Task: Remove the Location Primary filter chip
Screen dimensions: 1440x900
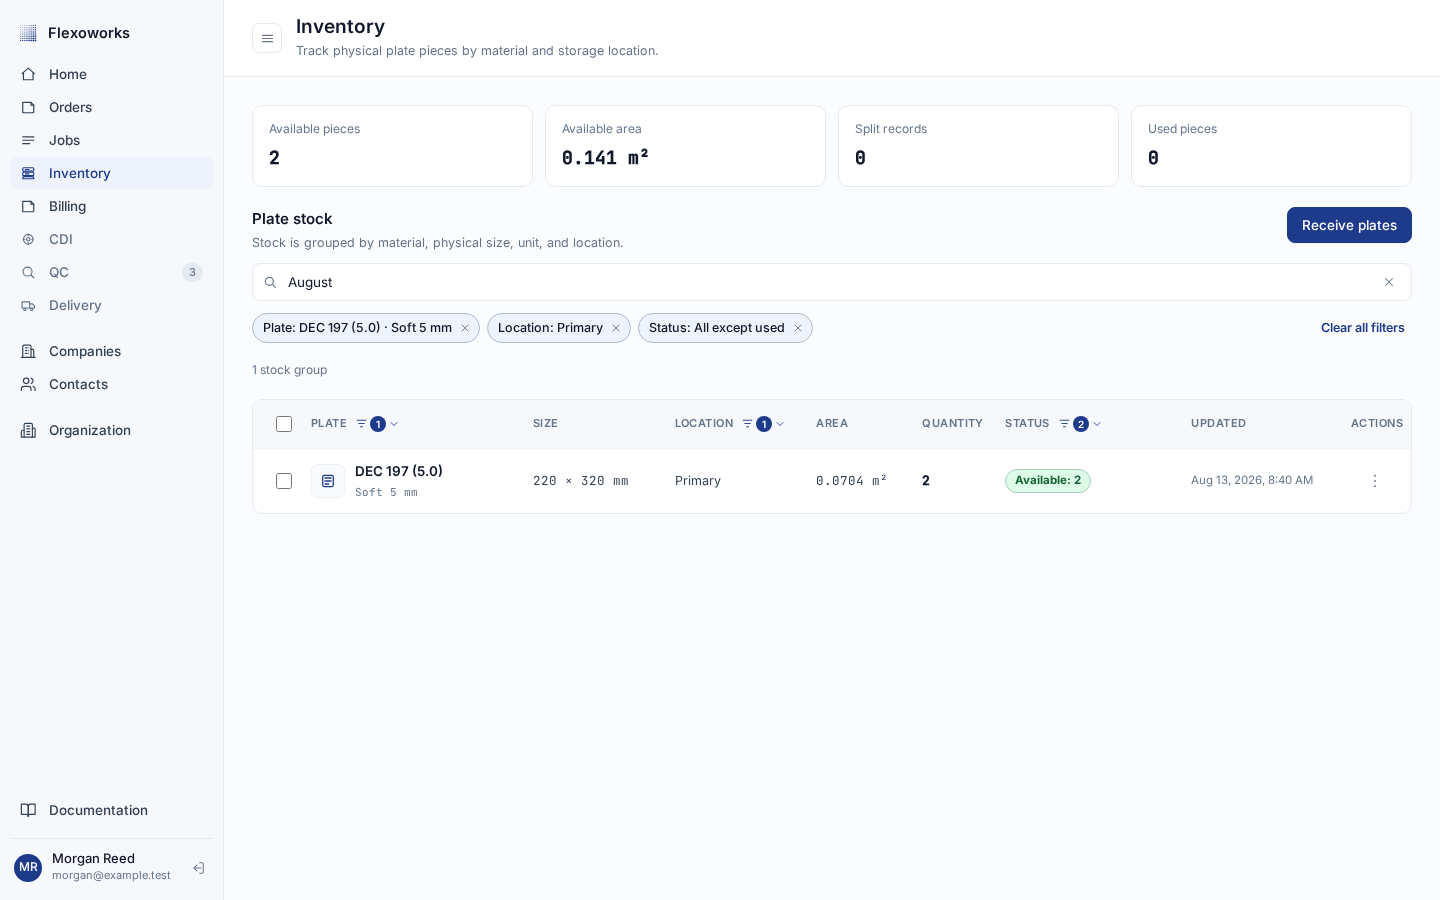Action: (616, 328)
